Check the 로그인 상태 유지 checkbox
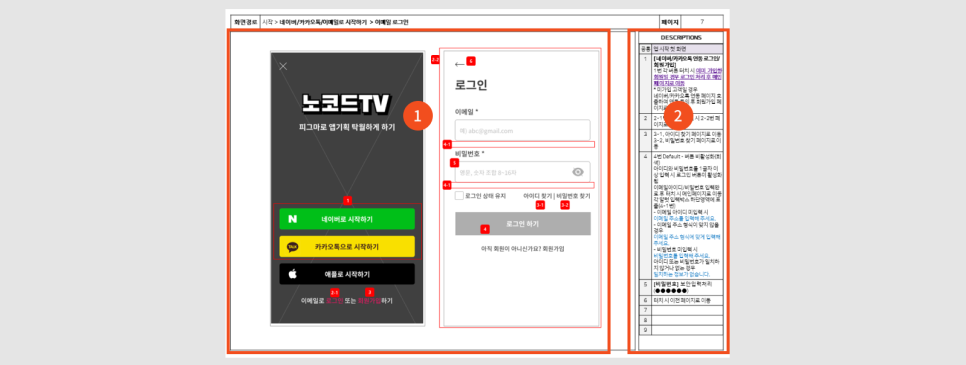Viewport: 966px width, 365px height. (459, 195)
